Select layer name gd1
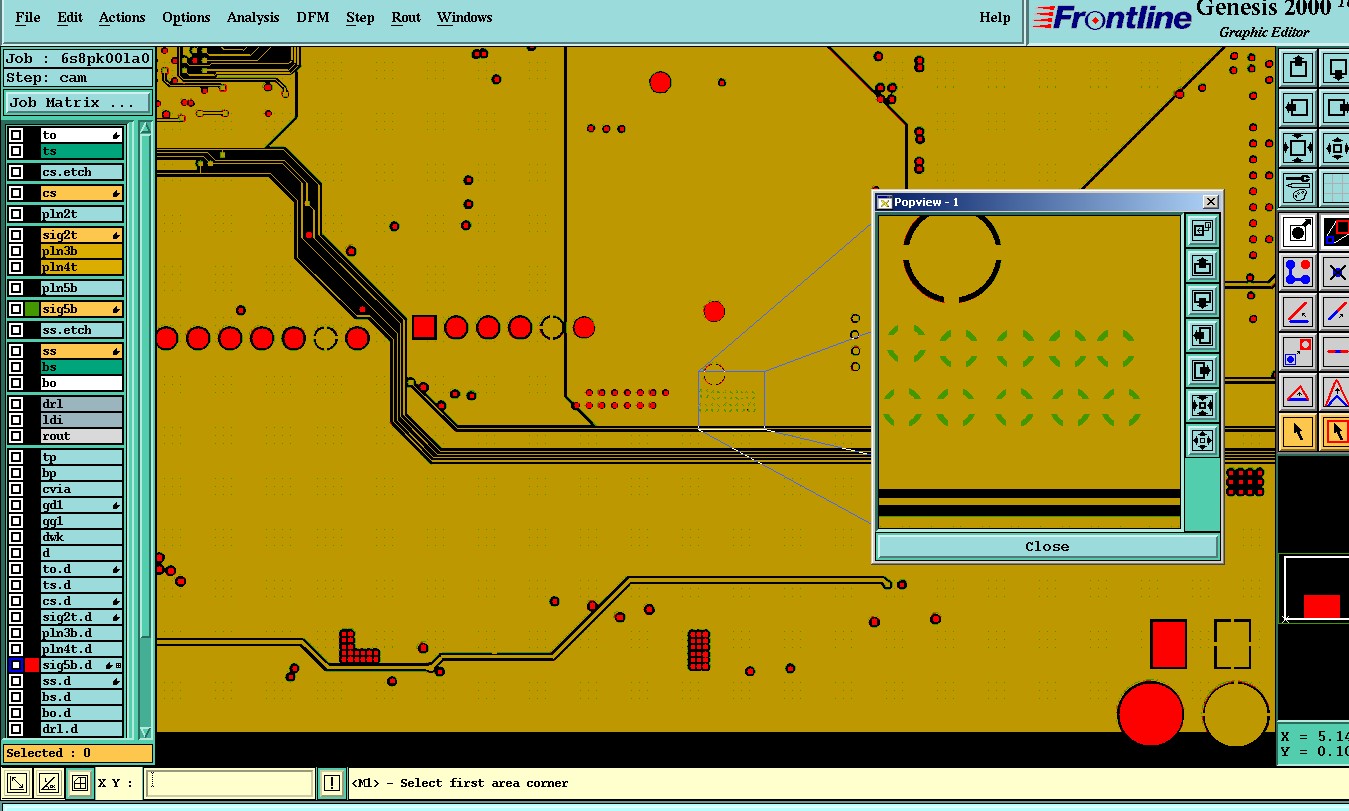Image resolution: width=1349 pixels, height=811 pixels. coord(82,505)
